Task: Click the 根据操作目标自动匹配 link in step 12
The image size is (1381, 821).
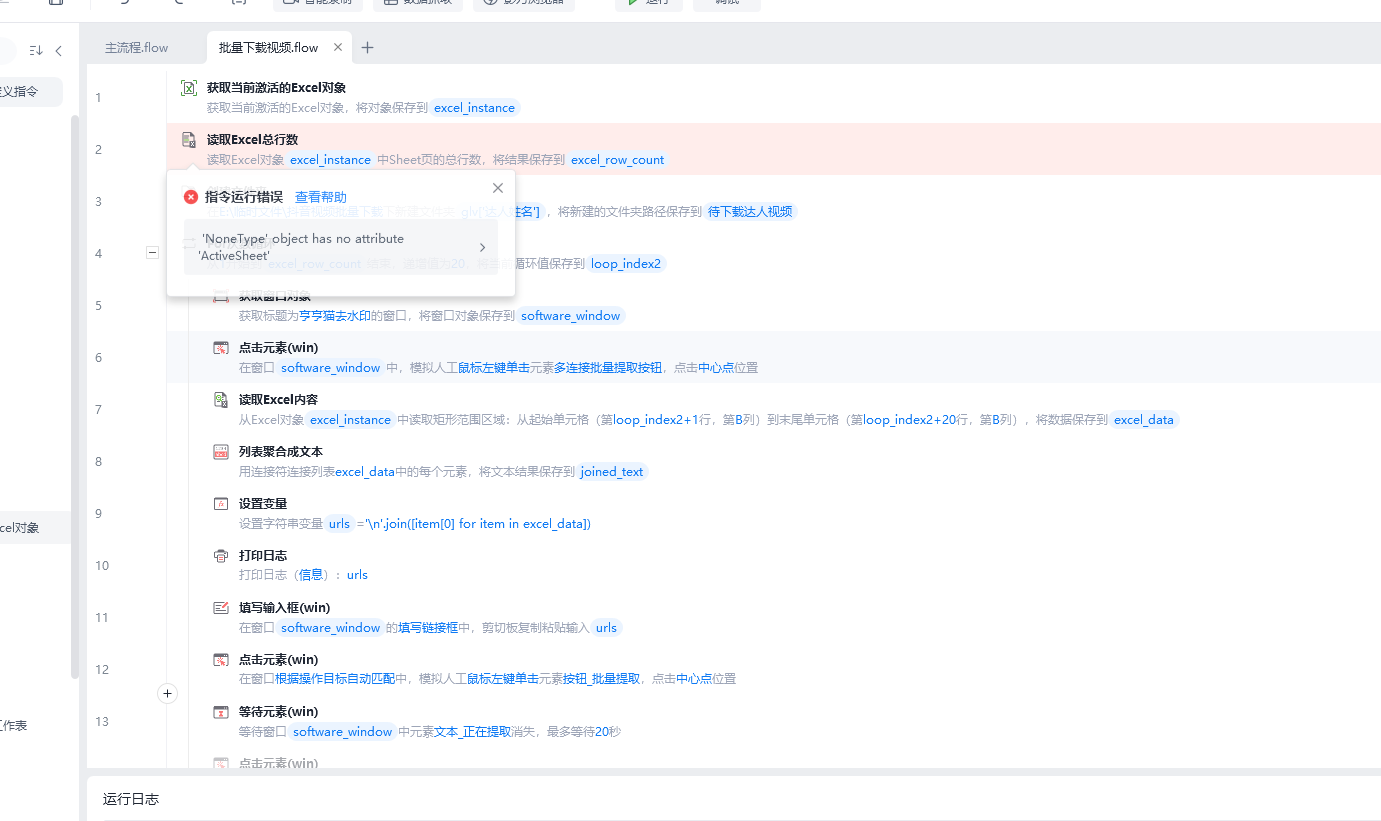Action: click(334, 679)
